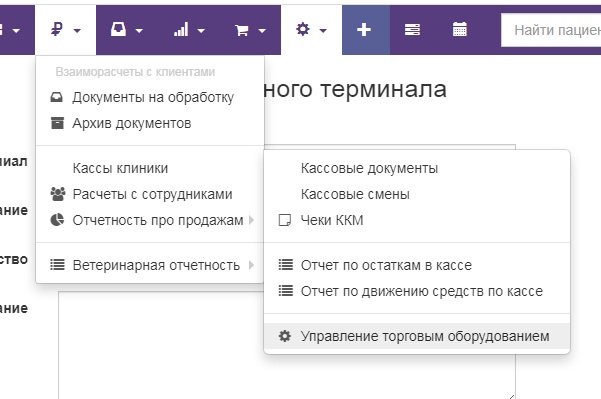Open Чеки ККМ submenu item
Screen dimensions: 601x399
tap(417, 220)
